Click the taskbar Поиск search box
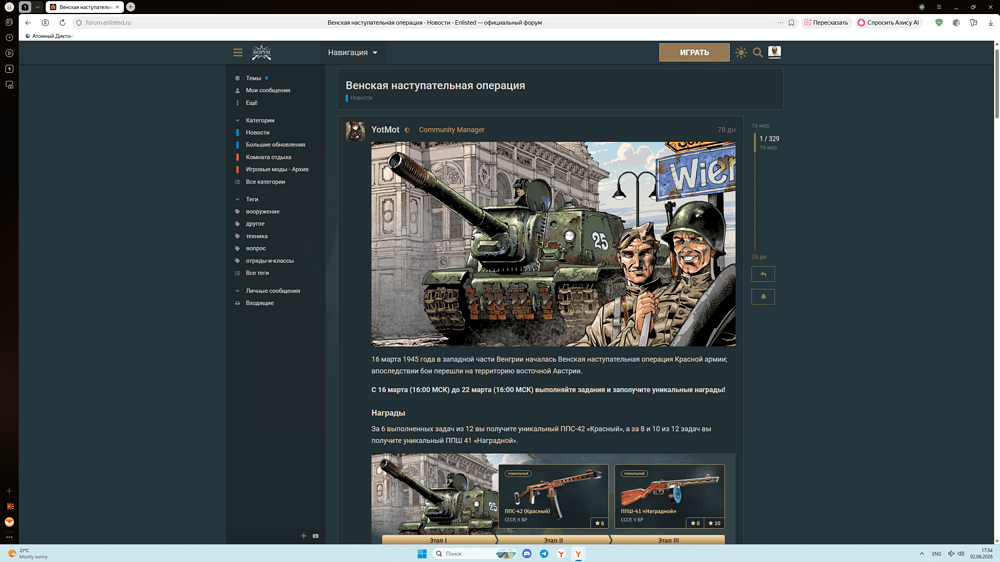The image size is (1000, 562). [474, 554]
